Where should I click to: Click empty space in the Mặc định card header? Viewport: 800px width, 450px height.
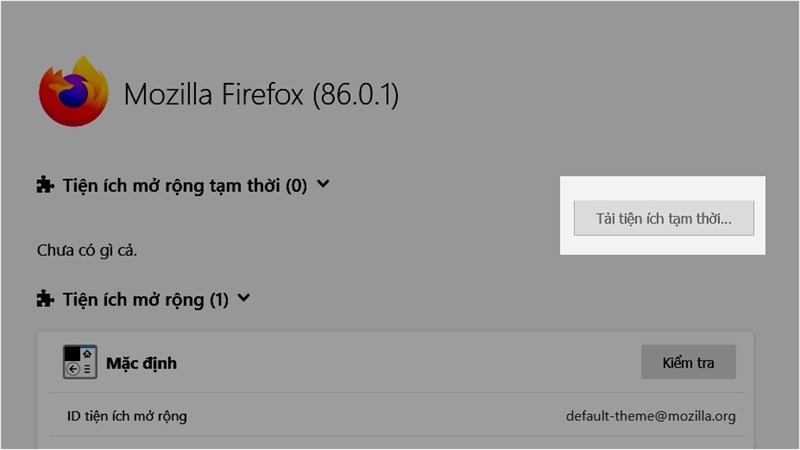[x=400, y=362]
